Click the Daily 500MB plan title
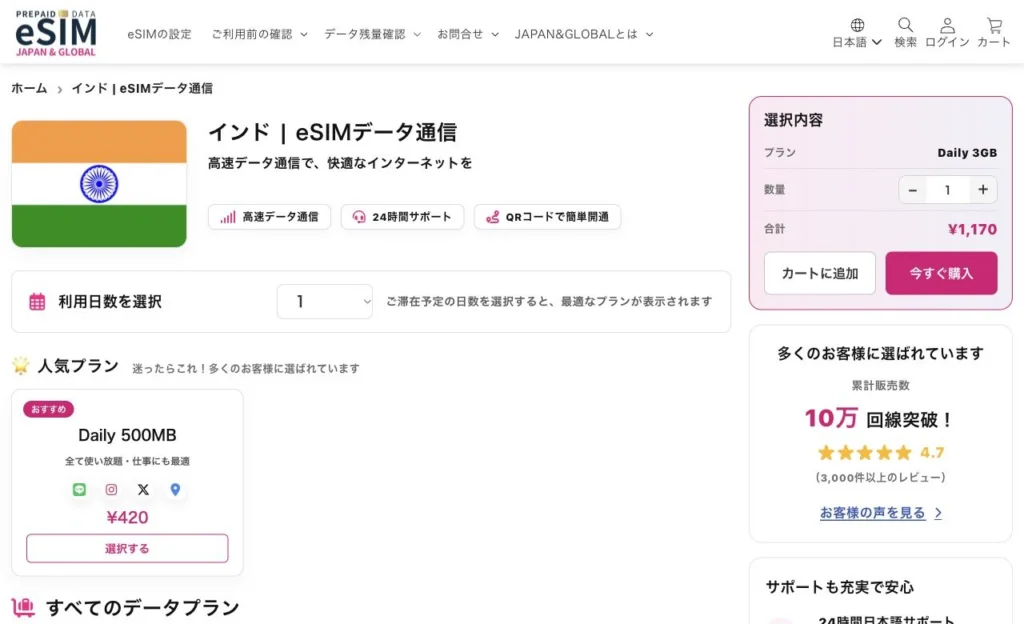 coord(127,435)
